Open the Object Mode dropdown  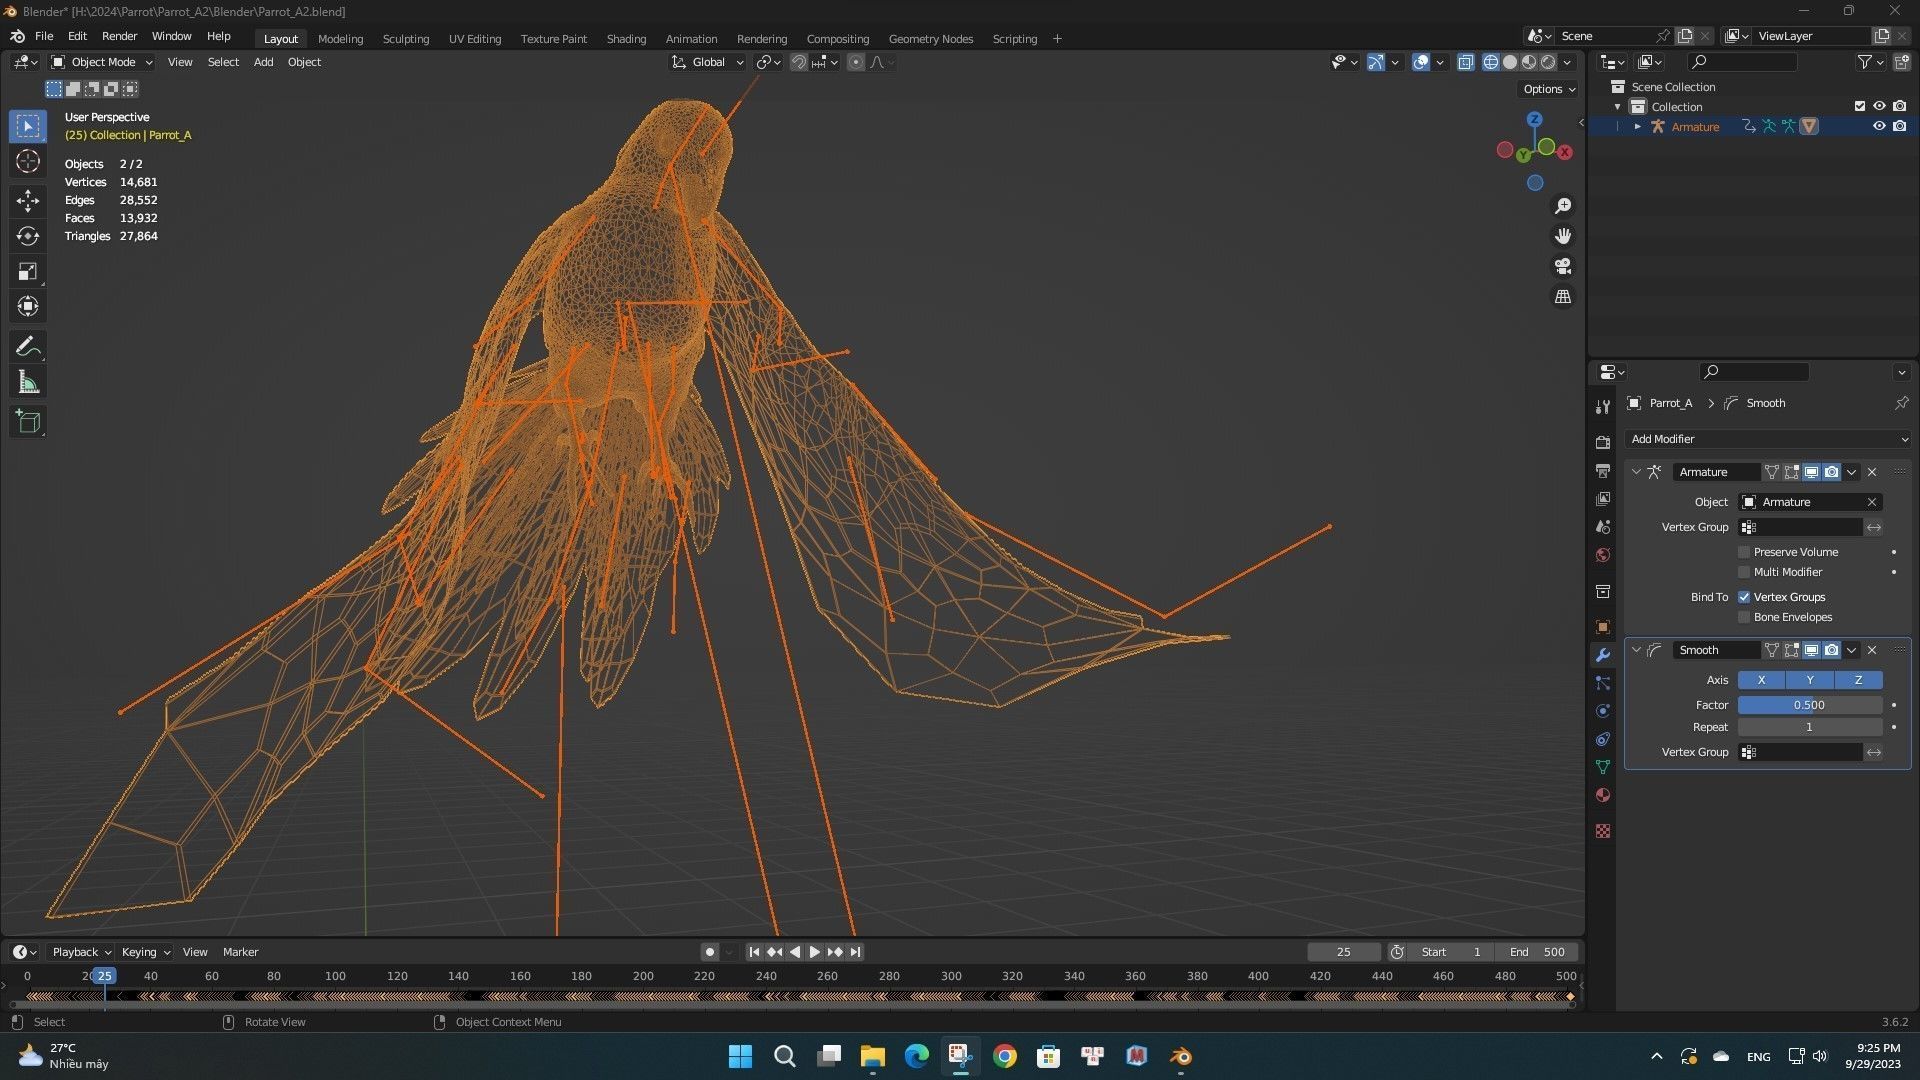tap(102, 62)
